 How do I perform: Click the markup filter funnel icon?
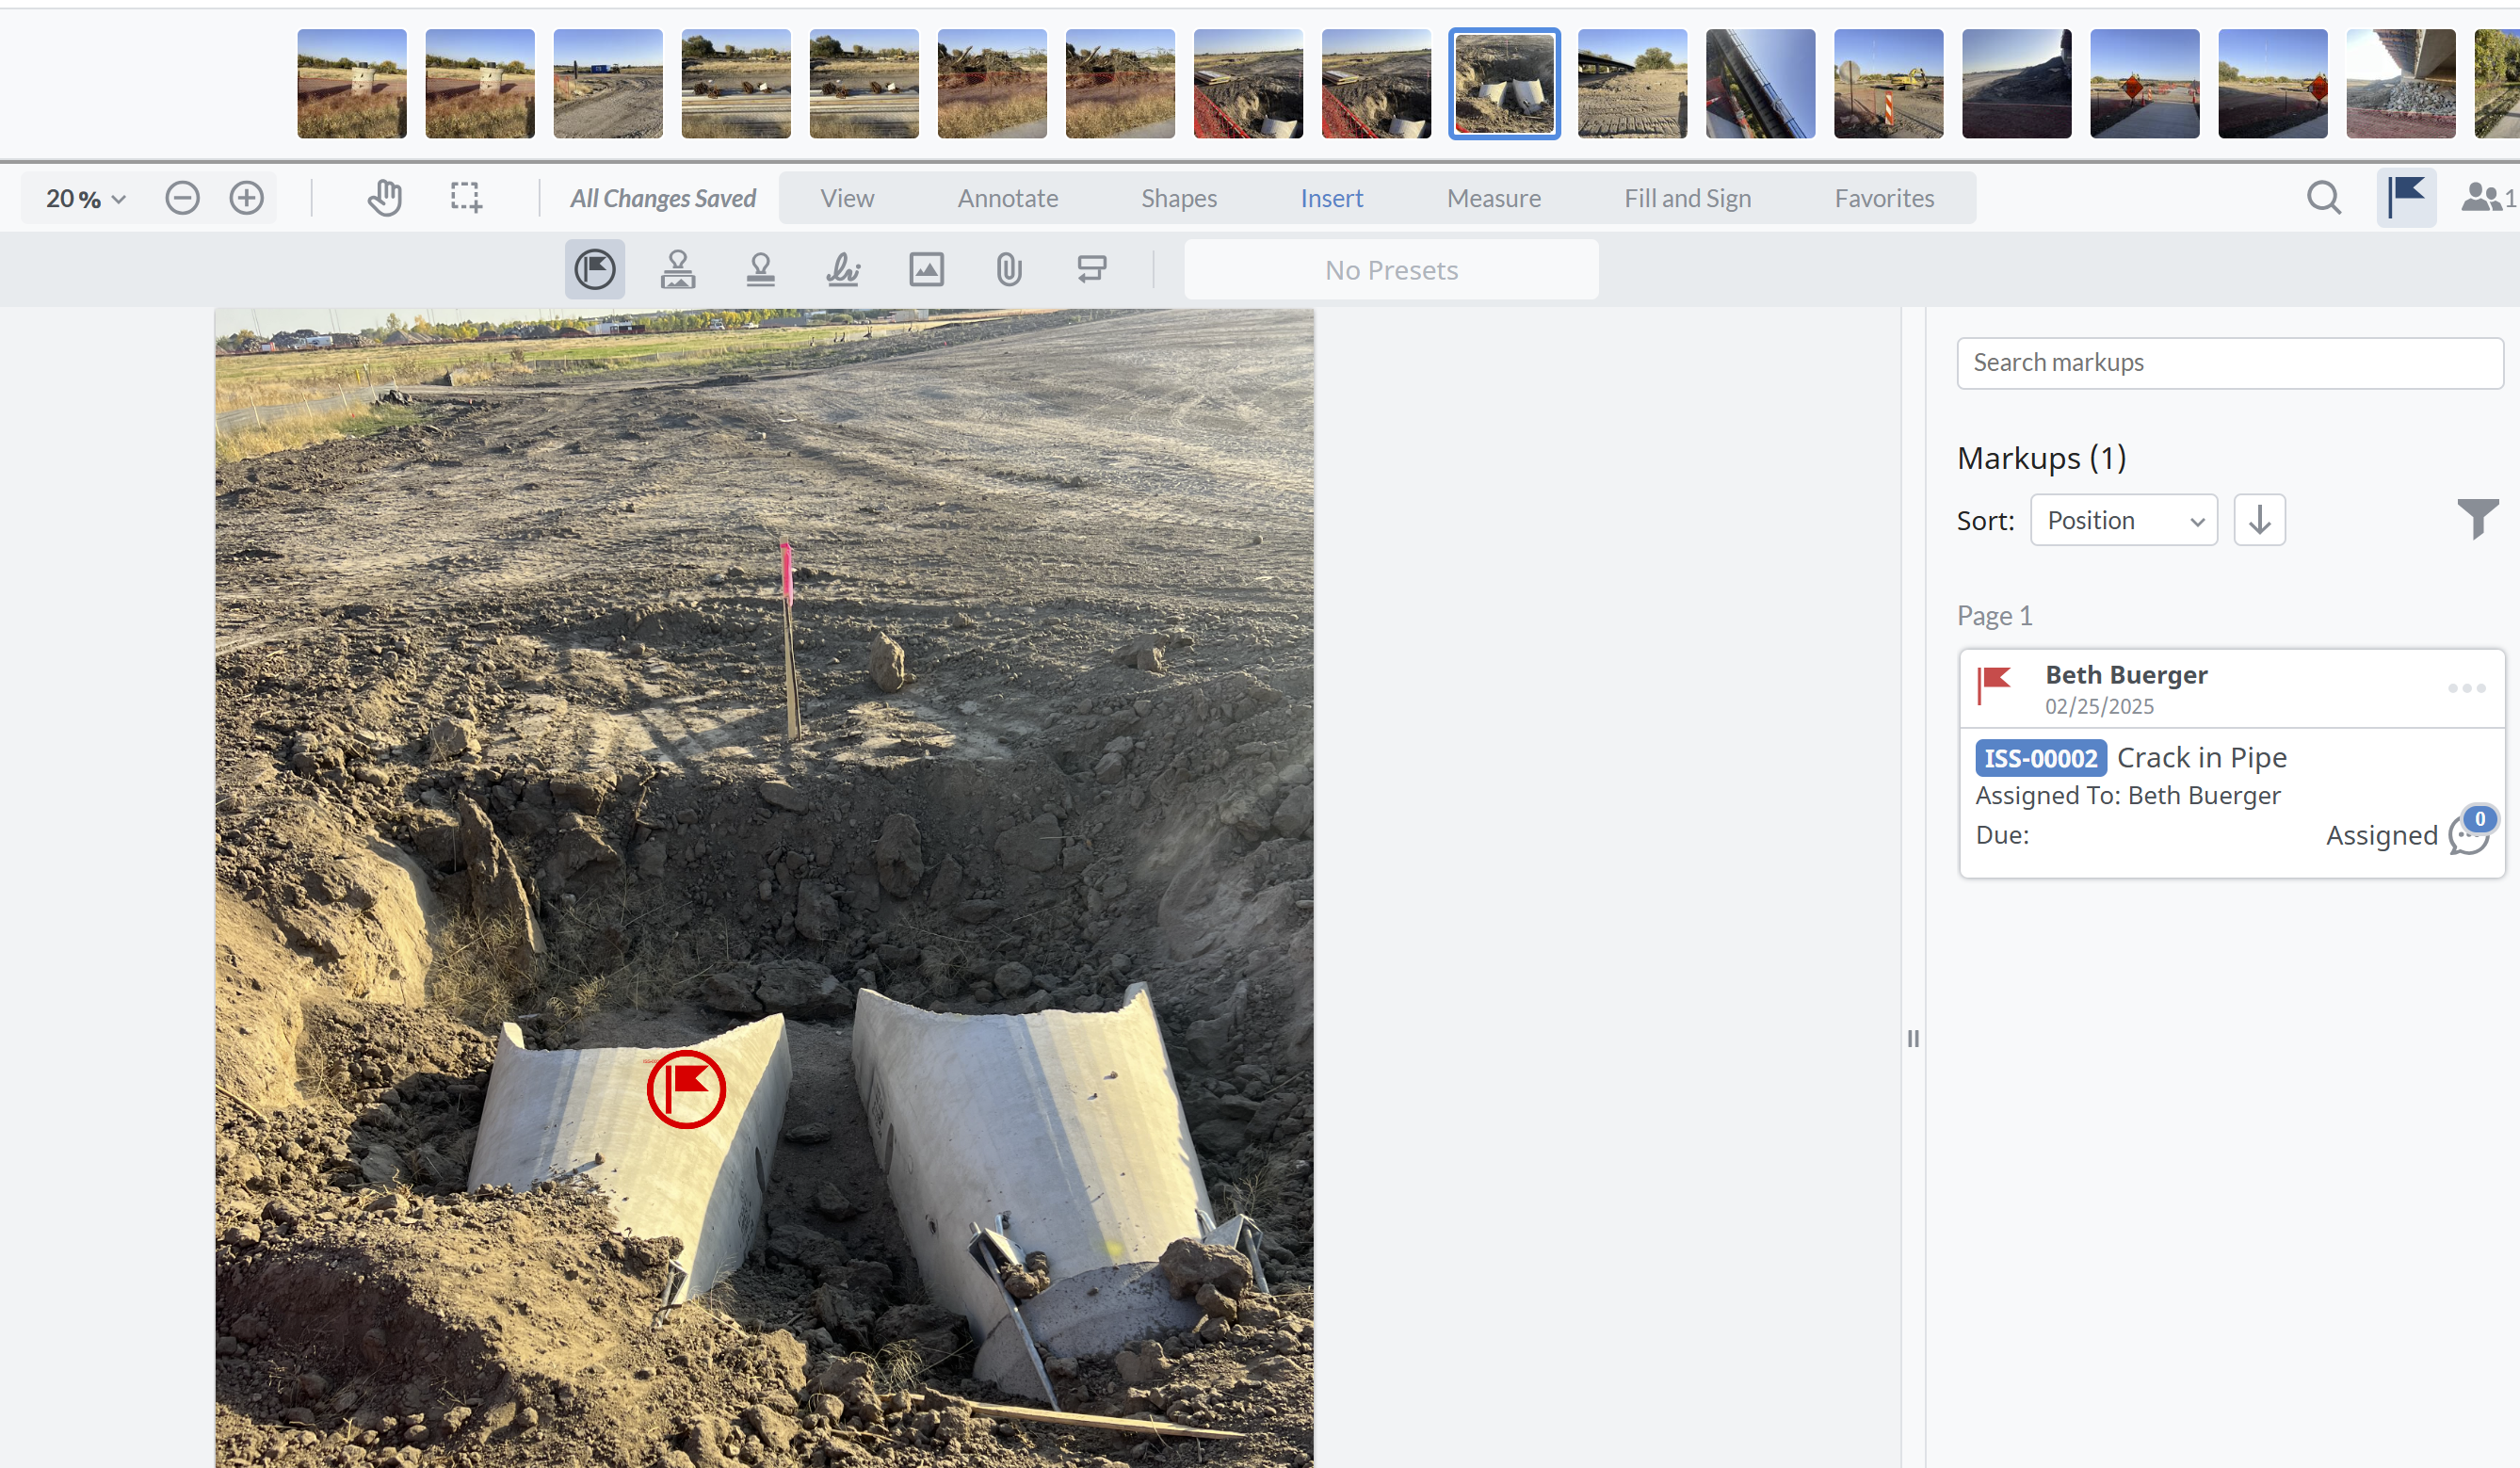[2478, 519]
